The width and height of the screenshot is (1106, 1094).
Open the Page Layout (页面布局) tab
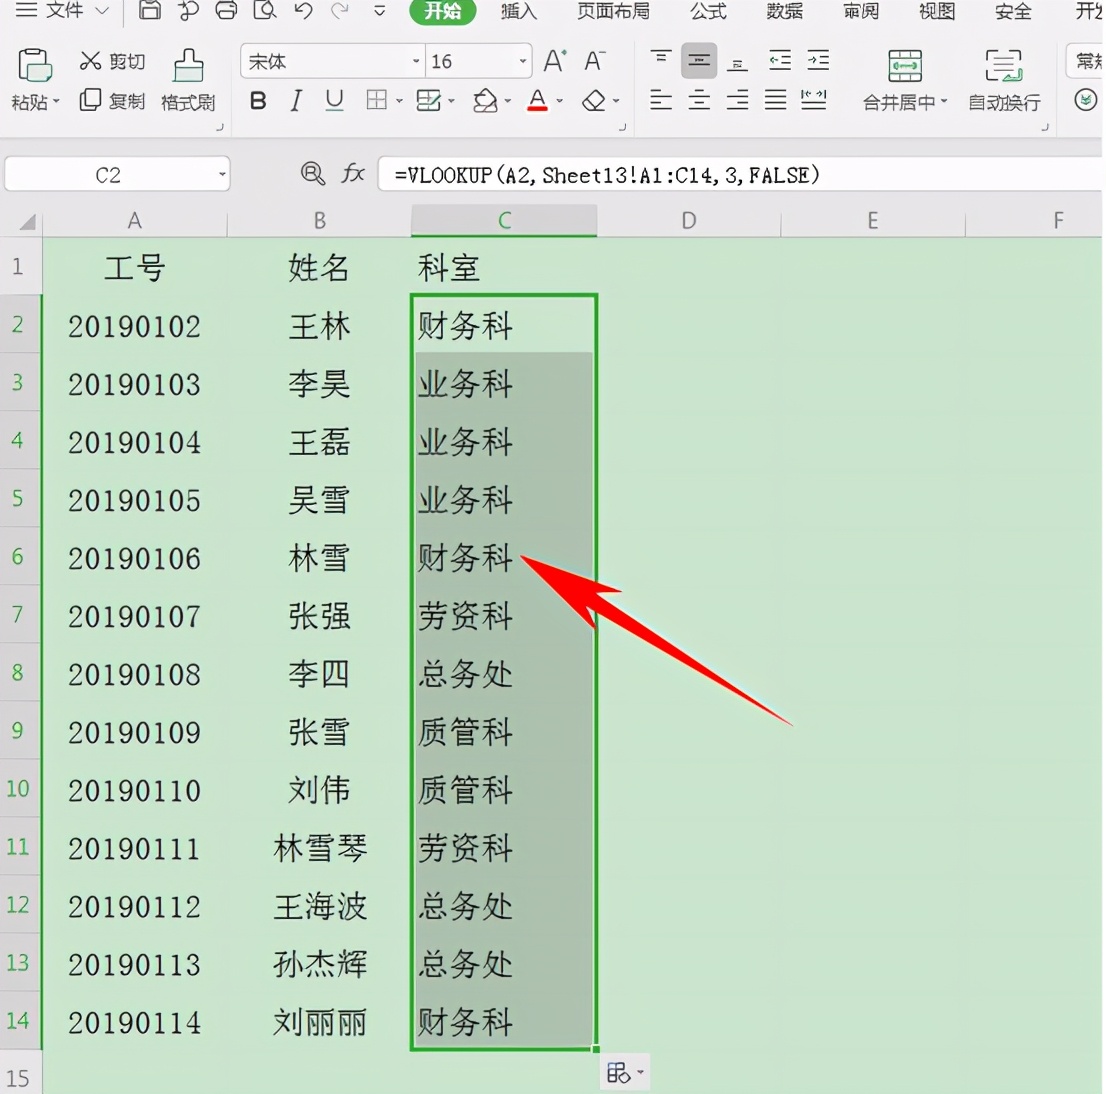[613, 11]
